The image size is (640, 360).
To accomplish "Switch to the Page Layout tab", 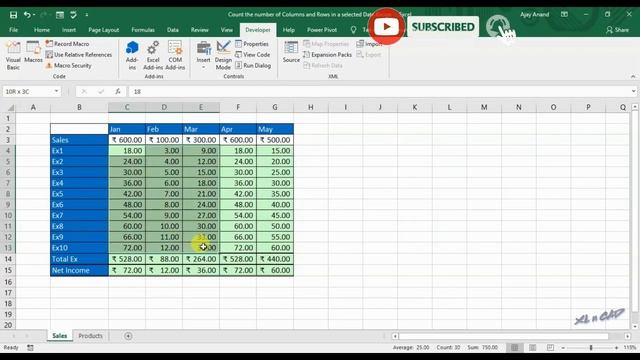I will pyautogui.click(x=104, y=30).
